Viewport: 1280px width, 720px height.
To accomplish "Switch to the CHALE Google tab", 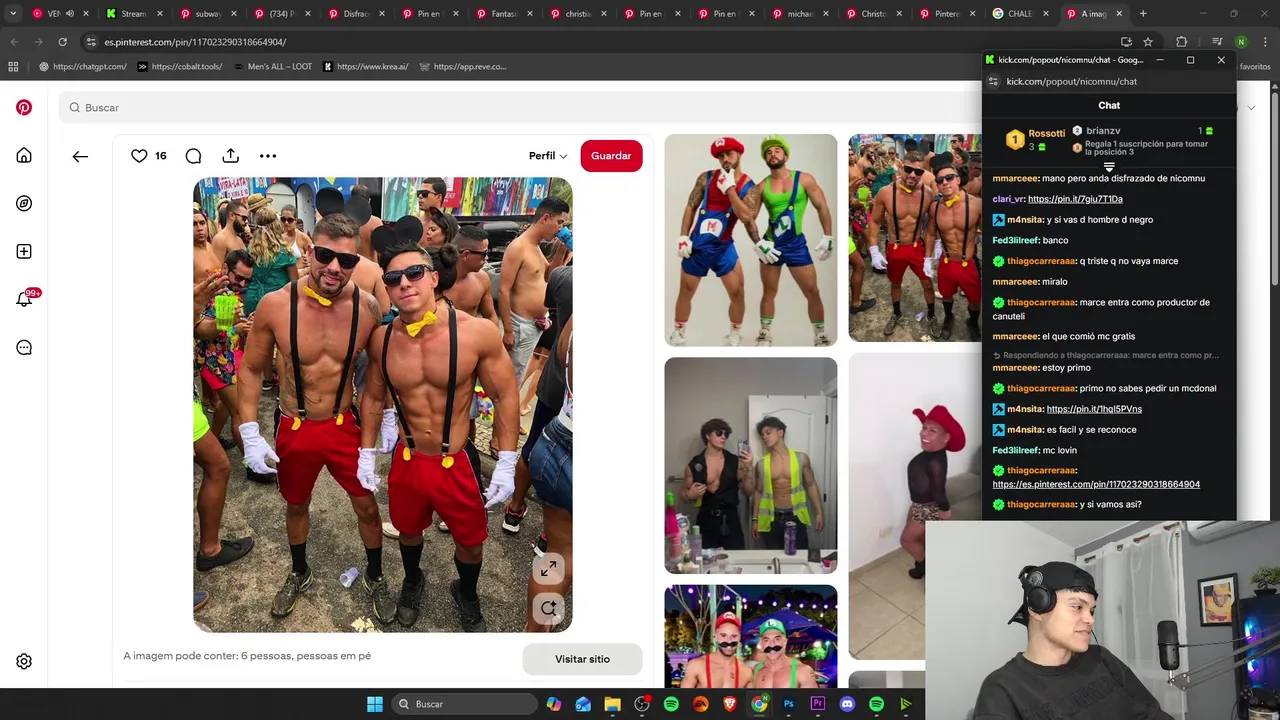I will 1020,14.
